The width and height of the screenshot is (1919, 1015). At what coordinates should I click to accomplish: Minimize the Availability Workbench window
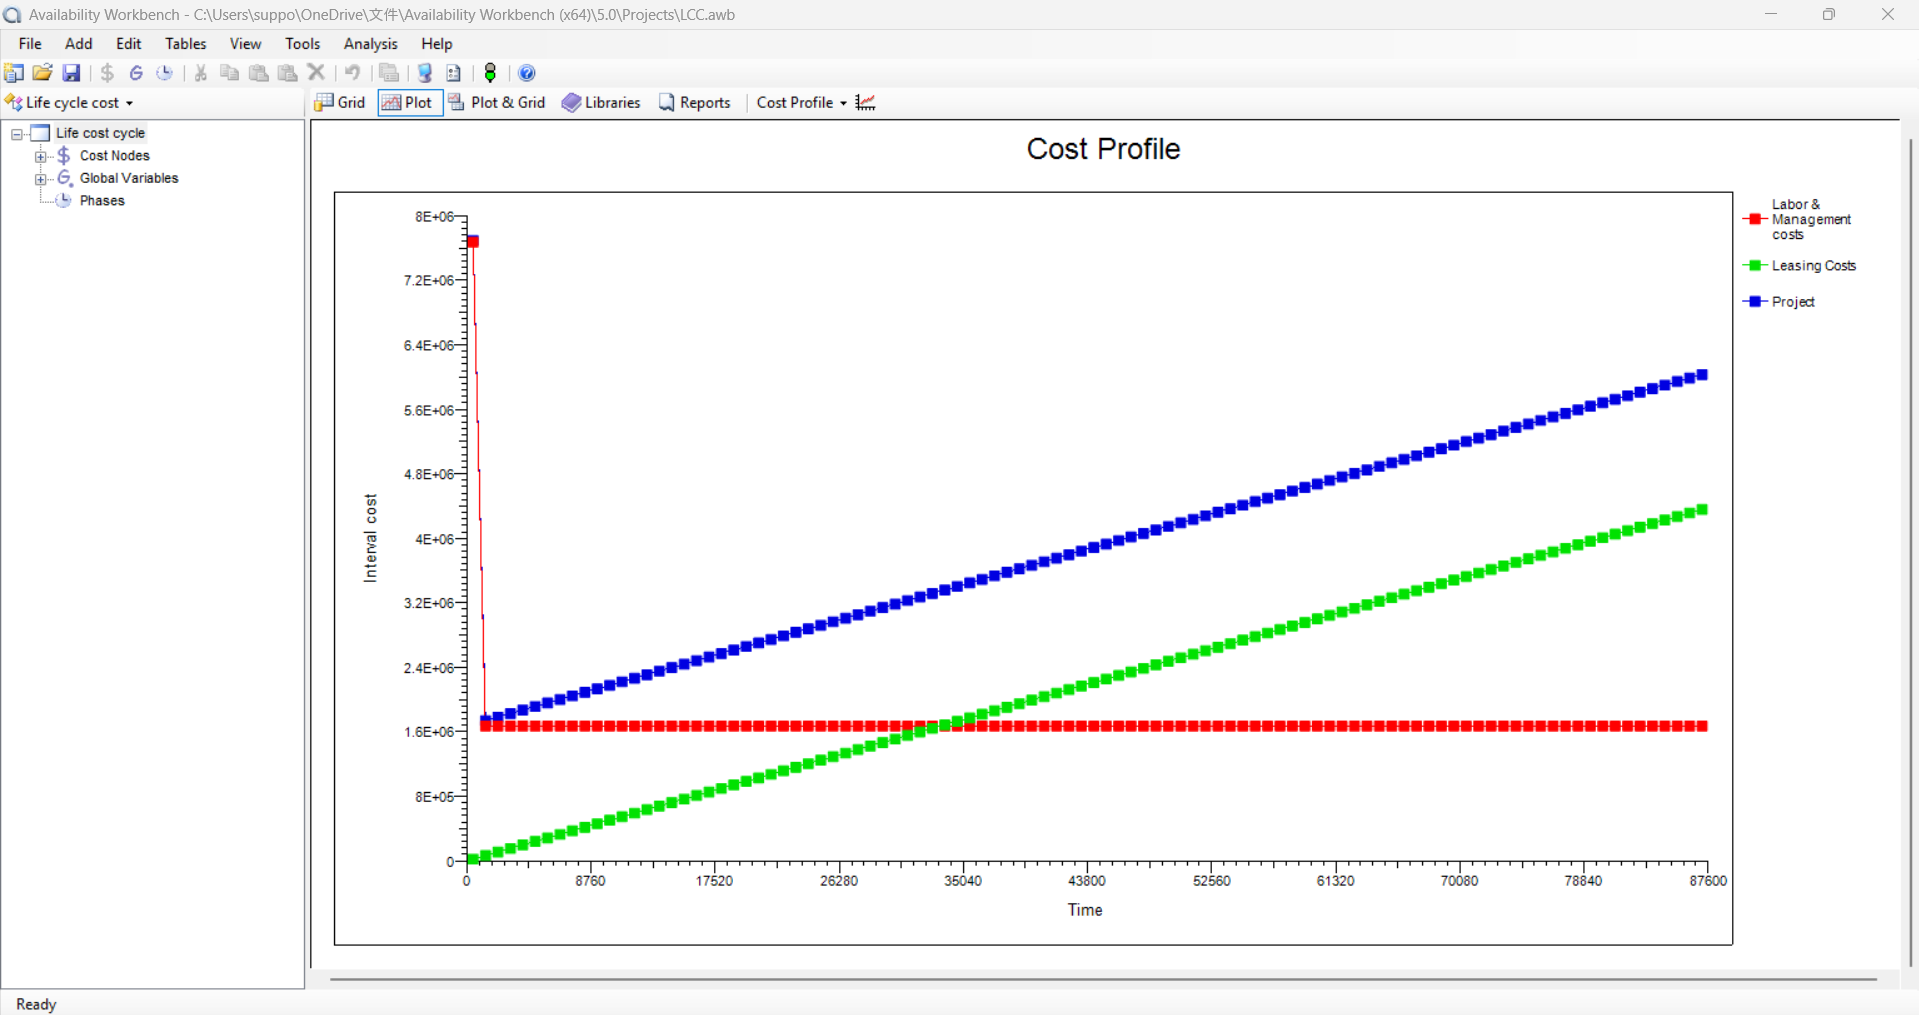[x=1771, y=14]
